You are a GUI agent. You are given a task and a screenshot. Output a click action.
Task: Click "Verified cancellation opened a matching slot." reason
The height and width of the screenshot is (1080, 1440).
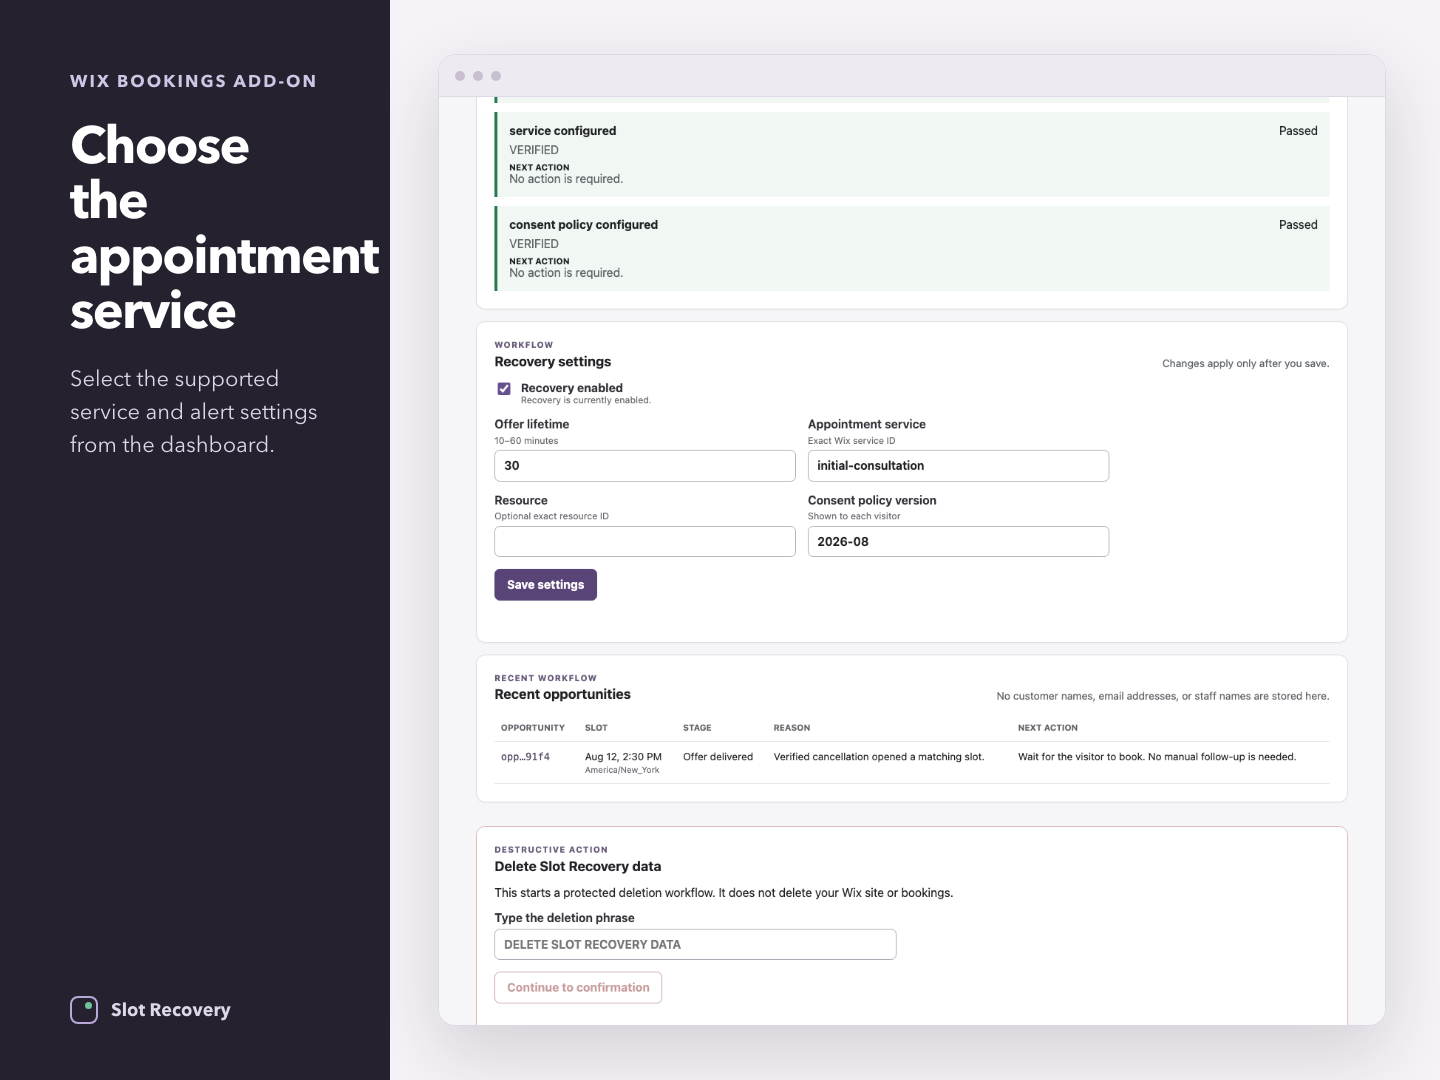coord(878,757)
